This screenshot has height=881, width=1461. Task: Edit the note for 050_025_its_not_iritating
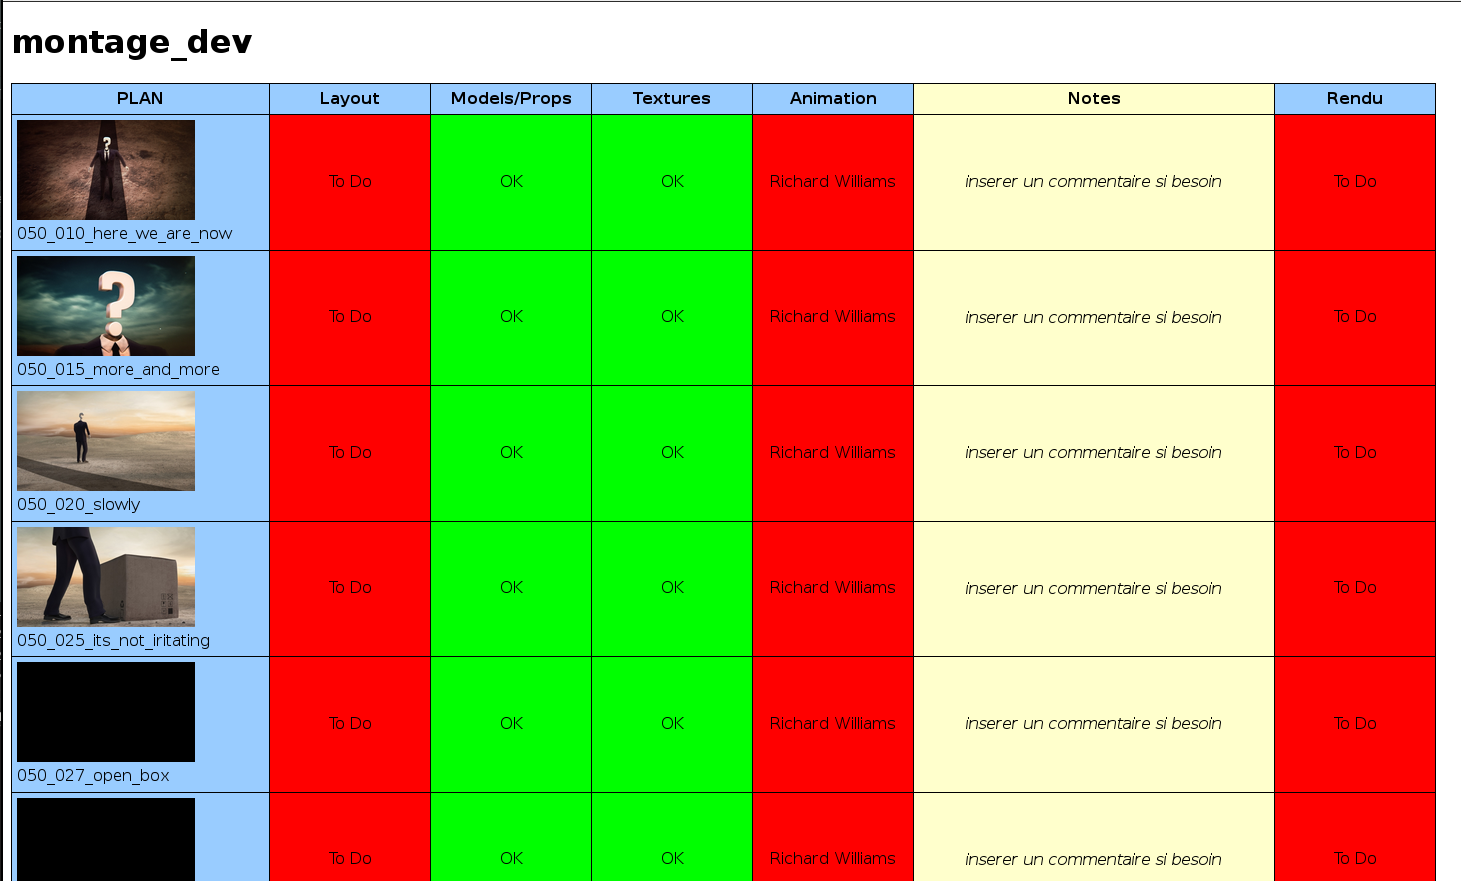[1094, 589]
